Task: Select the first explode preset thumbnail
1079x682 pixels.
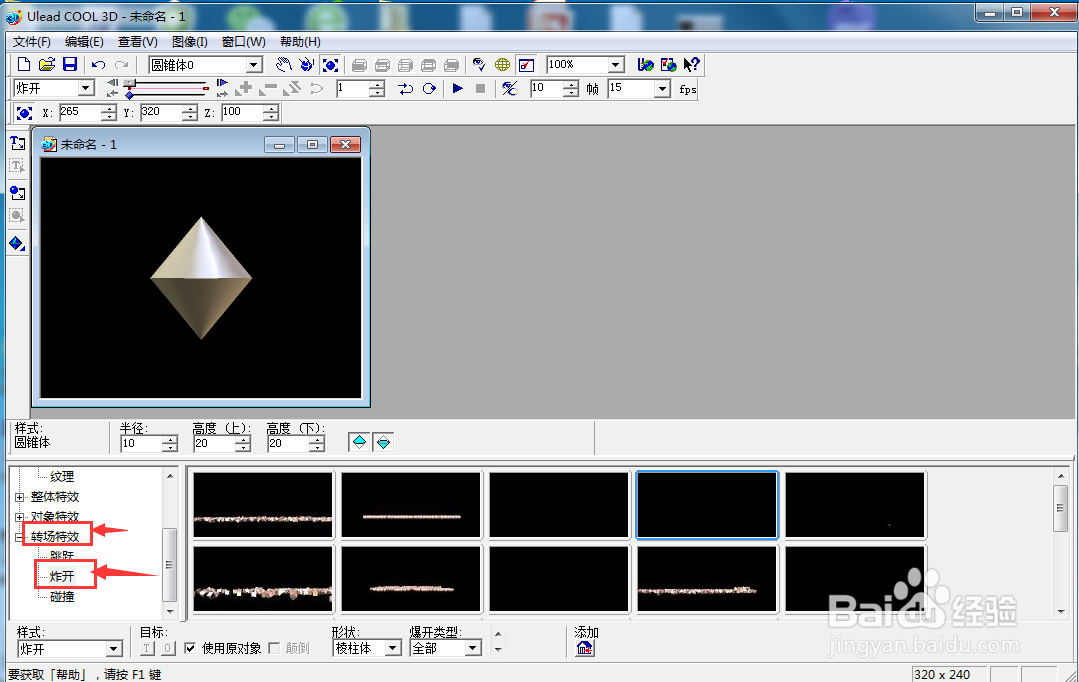Action: (x=263, y=504)
